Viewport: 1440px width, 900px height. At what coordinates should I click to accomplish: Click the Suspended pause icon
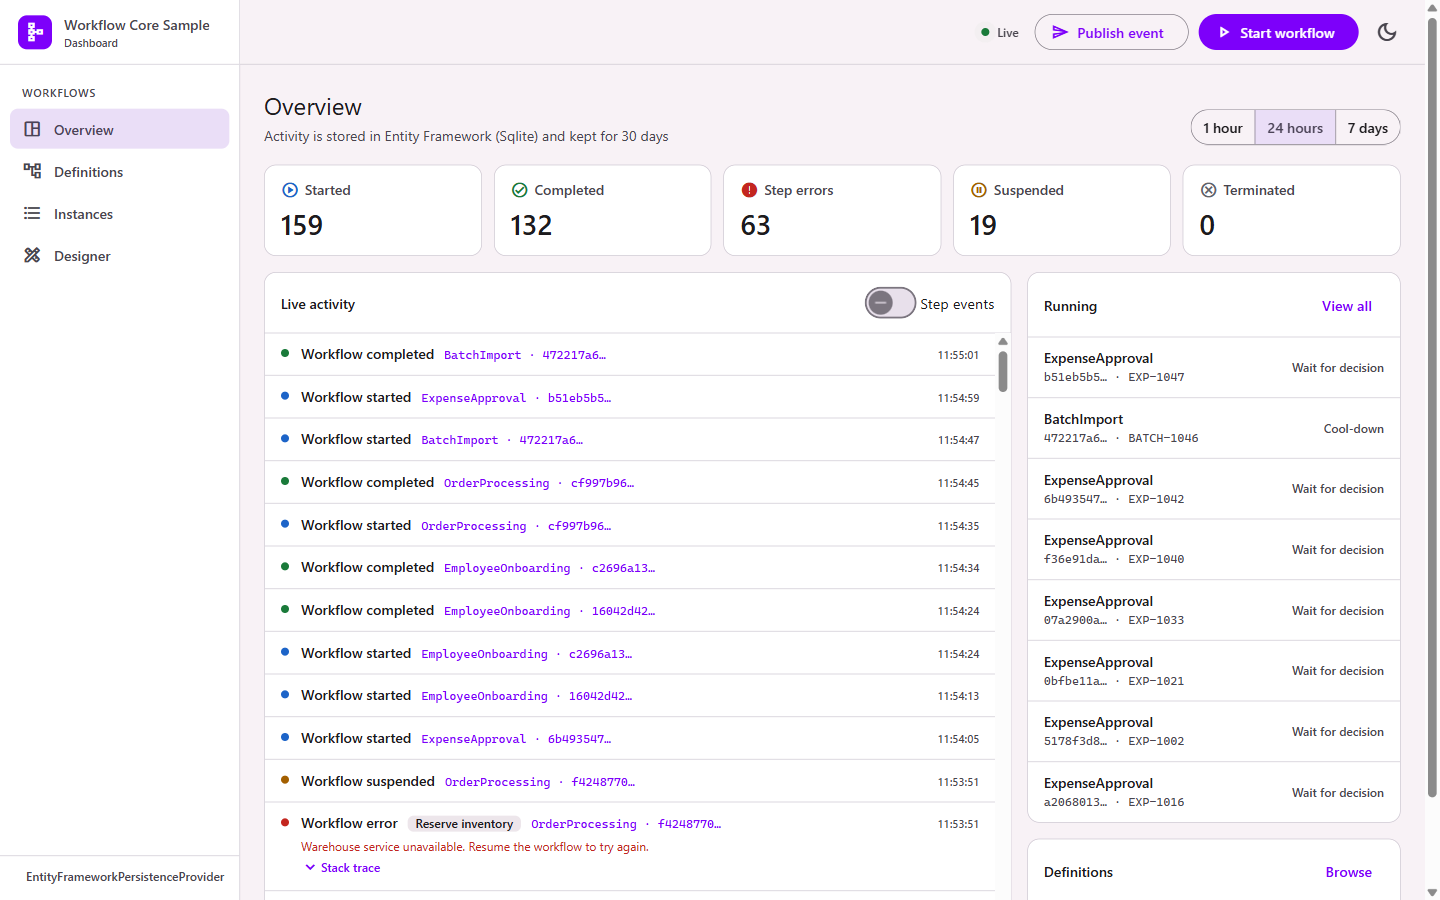click(978, 190)
